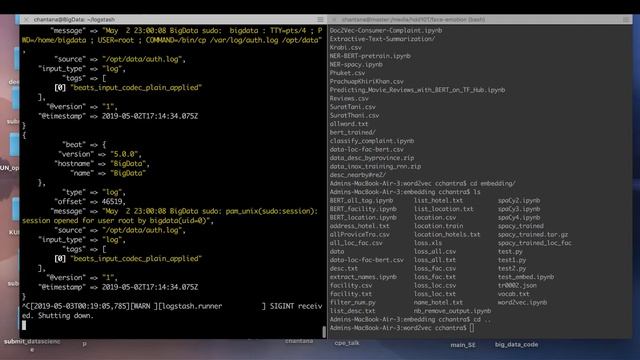The width and height of the screenshot is (640, 360).
Task: Click the SIGINT received warning log line
Action: pyautogui.click(x=172, y=311)
